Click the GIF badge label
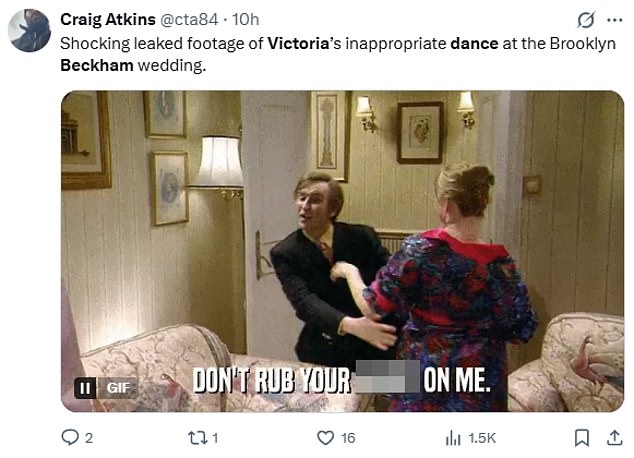634x458 pixels. (118, 387)
